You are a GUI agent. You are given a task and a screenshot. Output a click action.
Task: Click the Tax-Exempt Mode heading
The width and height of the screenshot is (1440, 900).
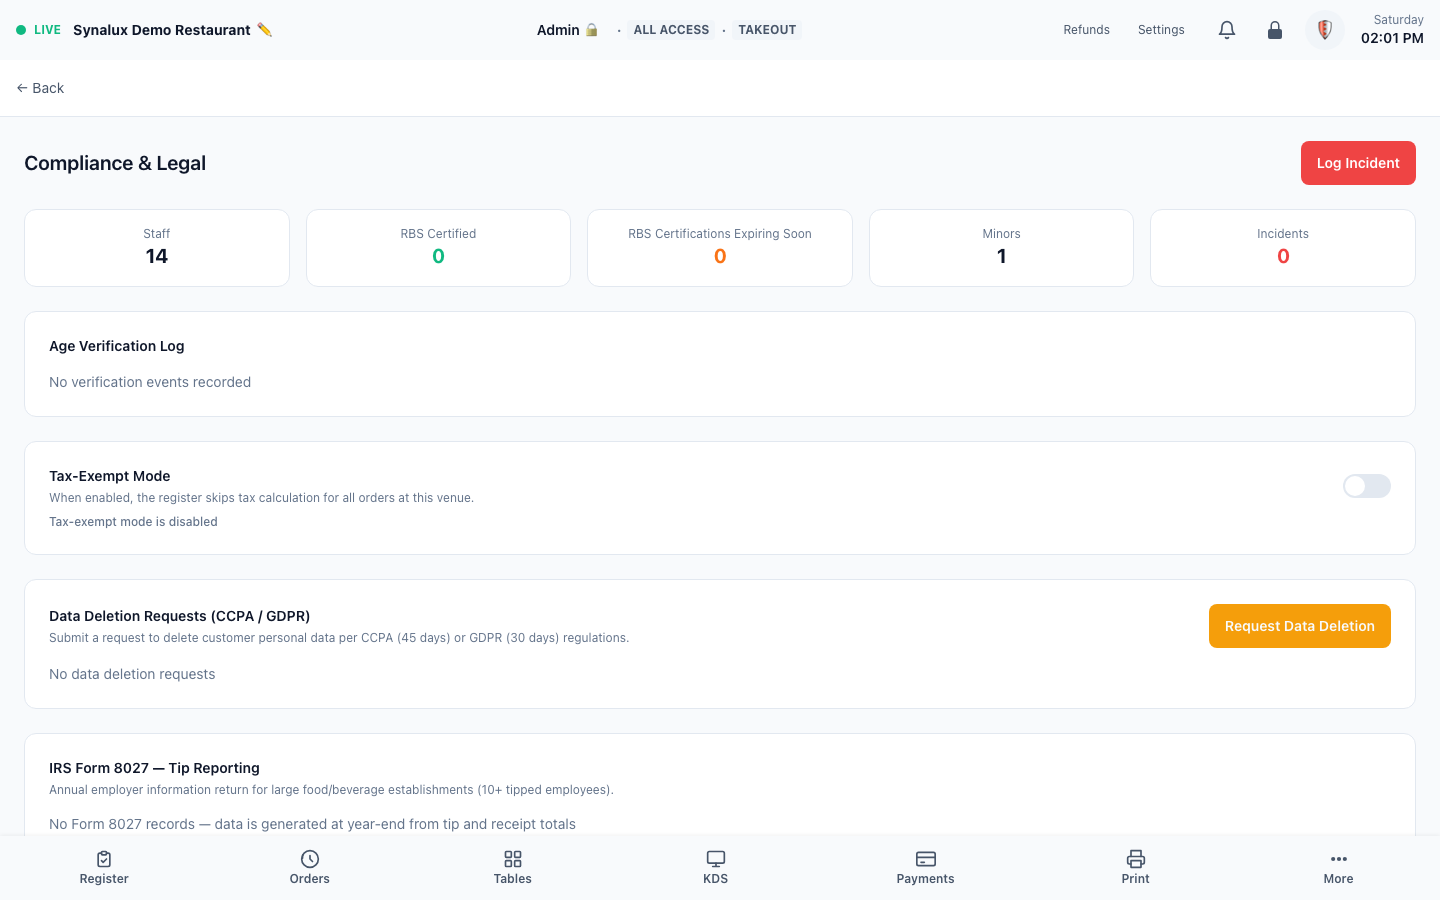click(110, 476)
